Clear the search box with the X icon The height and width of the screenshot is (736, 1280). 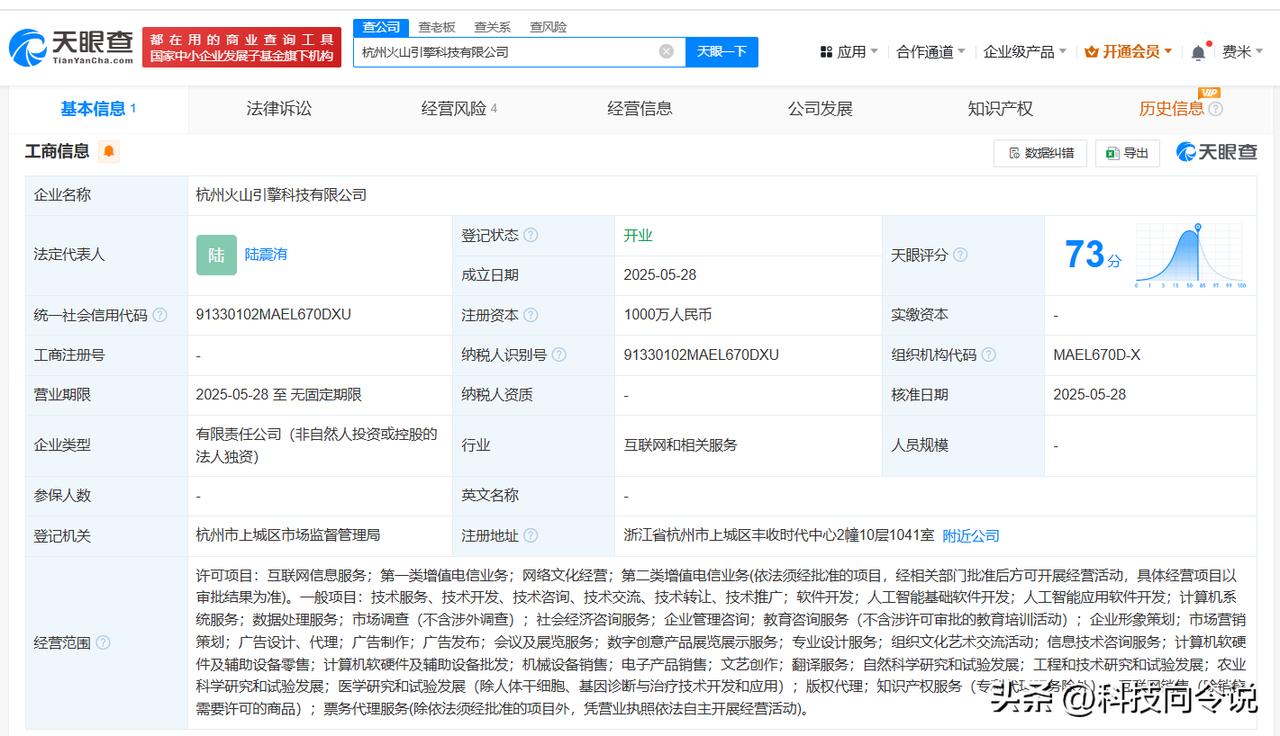coord(666,52)
